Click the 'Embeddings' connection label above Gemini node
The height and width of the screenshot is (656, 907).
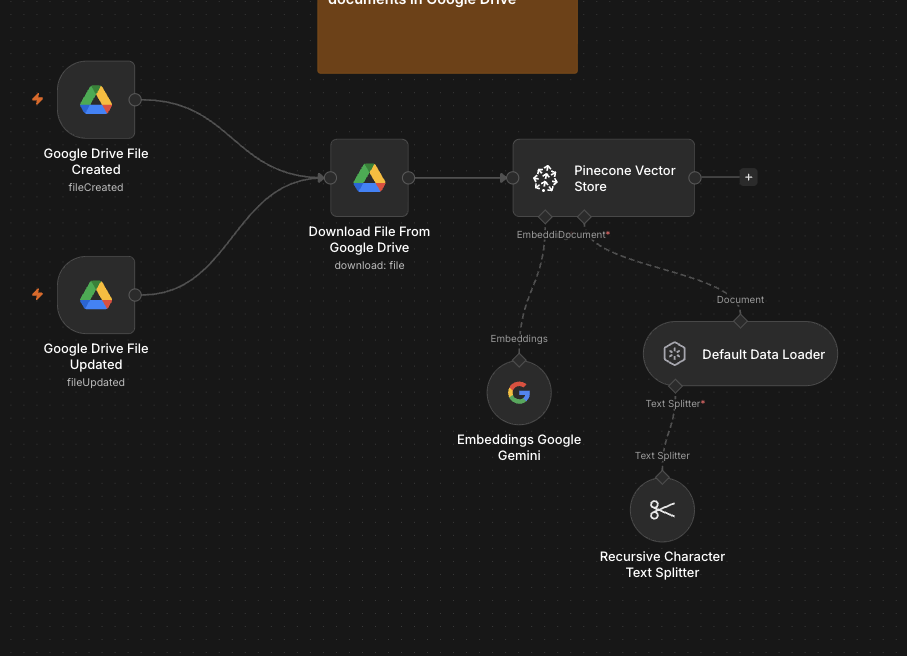[x=519, y=338]
